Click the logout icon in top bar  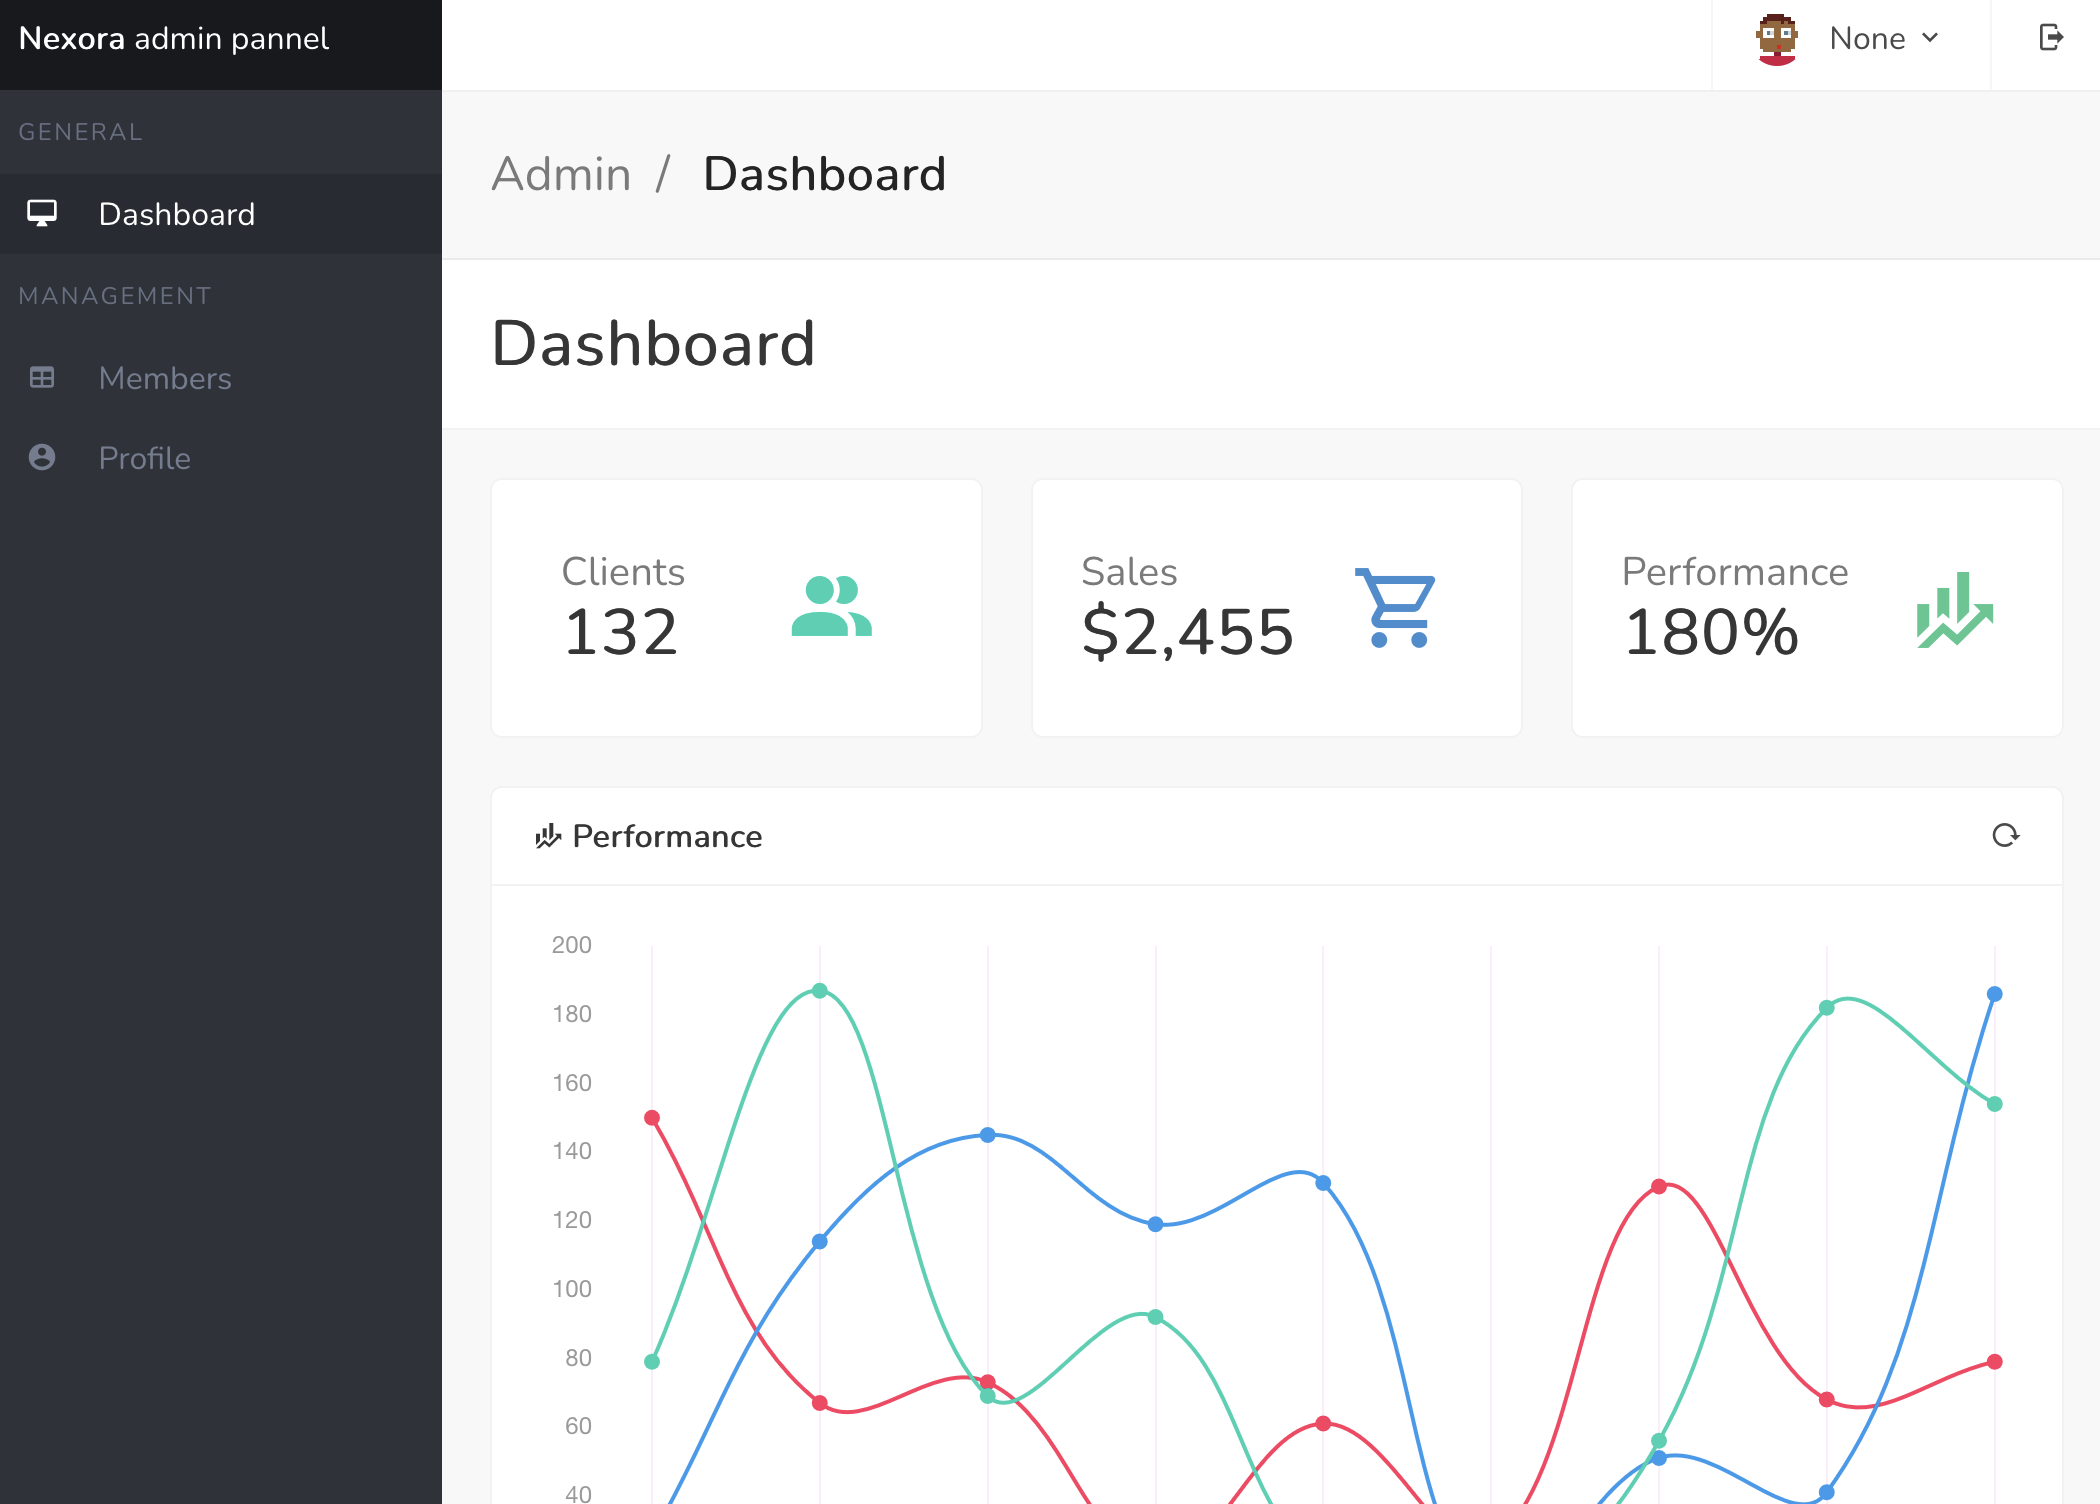2050,38
